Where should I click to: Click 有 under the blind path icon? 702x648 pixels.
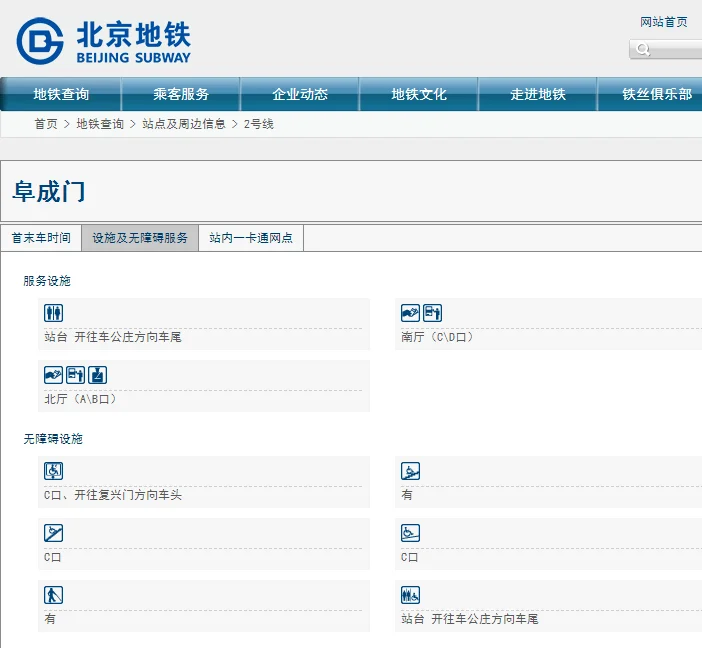(x=50, y=619)
